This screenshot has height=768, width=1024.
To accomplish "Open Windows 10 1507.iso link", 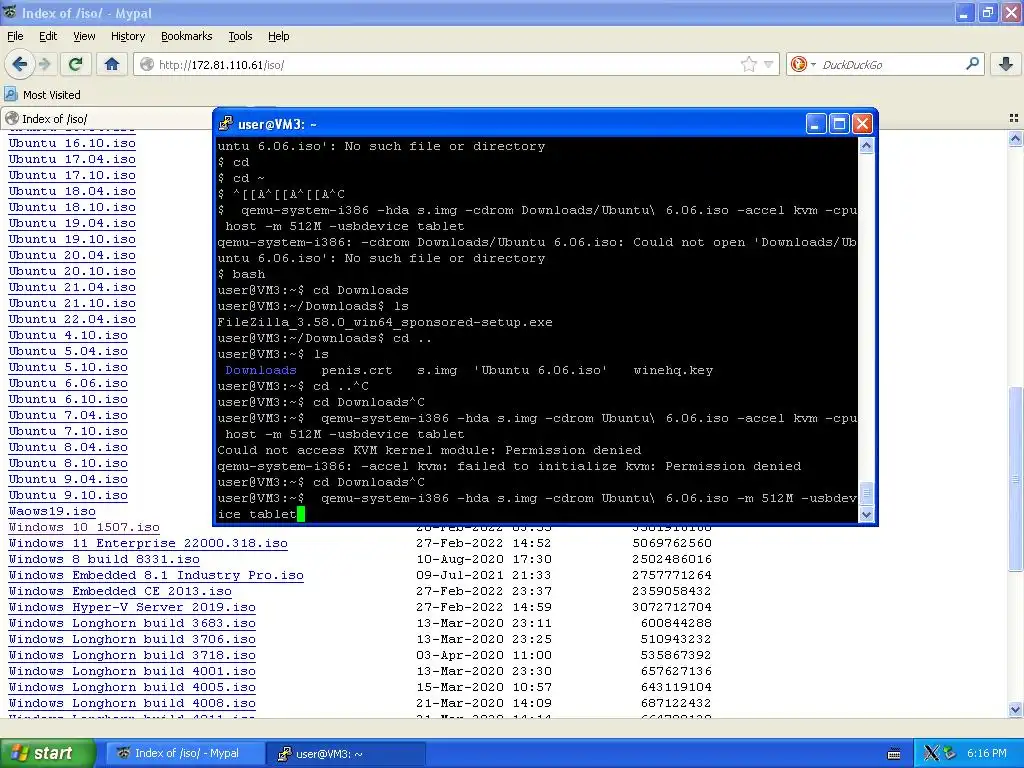I will [84, 527].
